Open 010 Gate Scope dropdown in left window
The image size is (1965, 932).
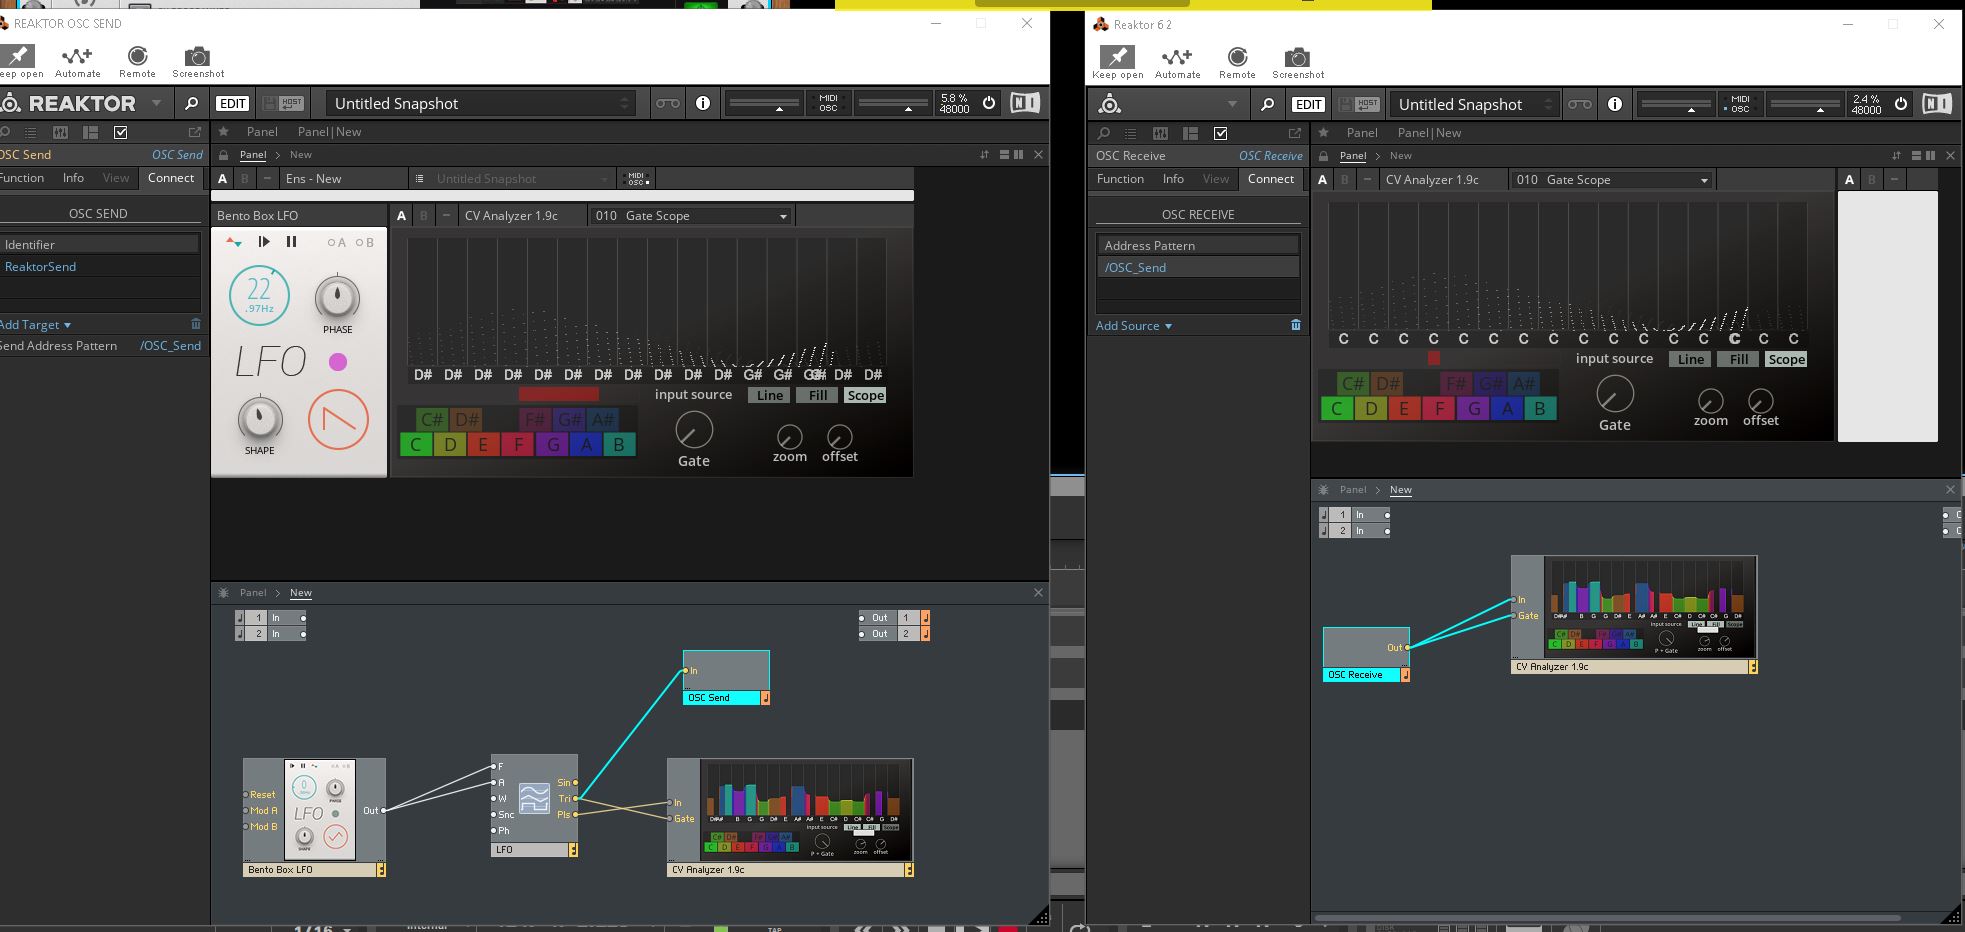pos(691,215)
